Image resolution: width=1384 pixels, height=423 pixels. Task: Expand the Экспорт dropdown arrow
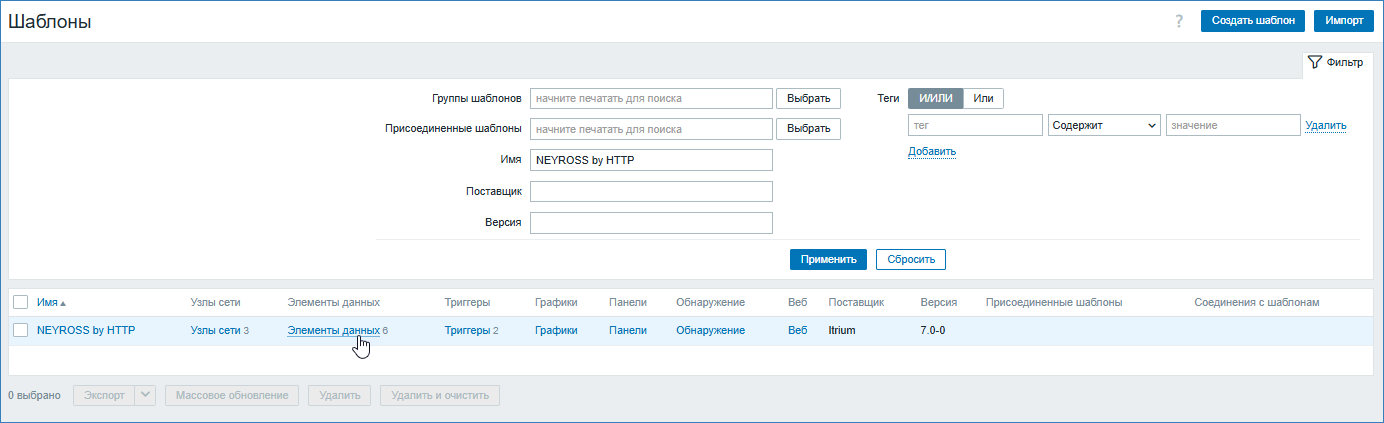click(146, 395)
